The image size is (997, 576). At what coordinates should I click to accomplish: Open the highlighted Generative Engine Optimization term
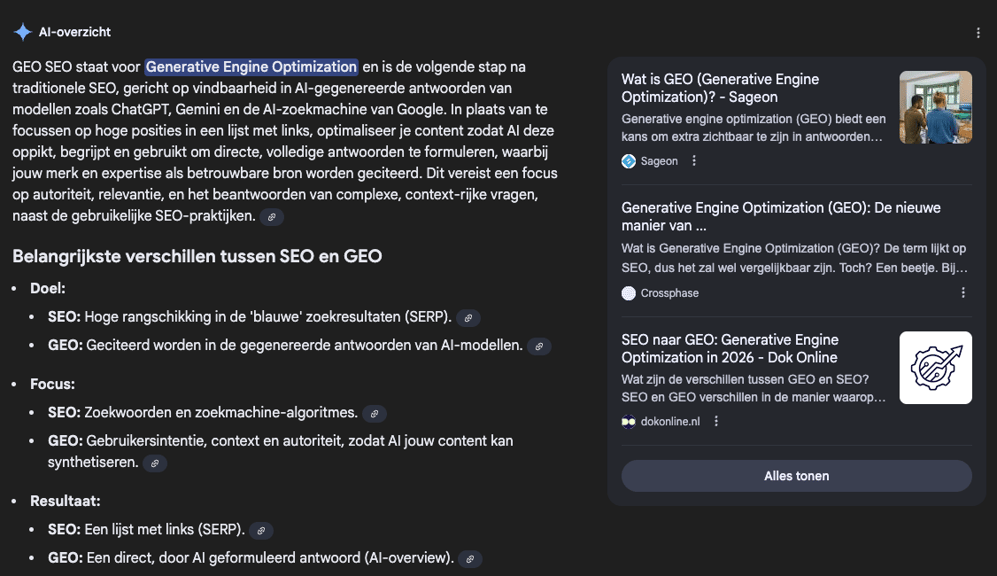pyautogui.click(x=251, y=67)
